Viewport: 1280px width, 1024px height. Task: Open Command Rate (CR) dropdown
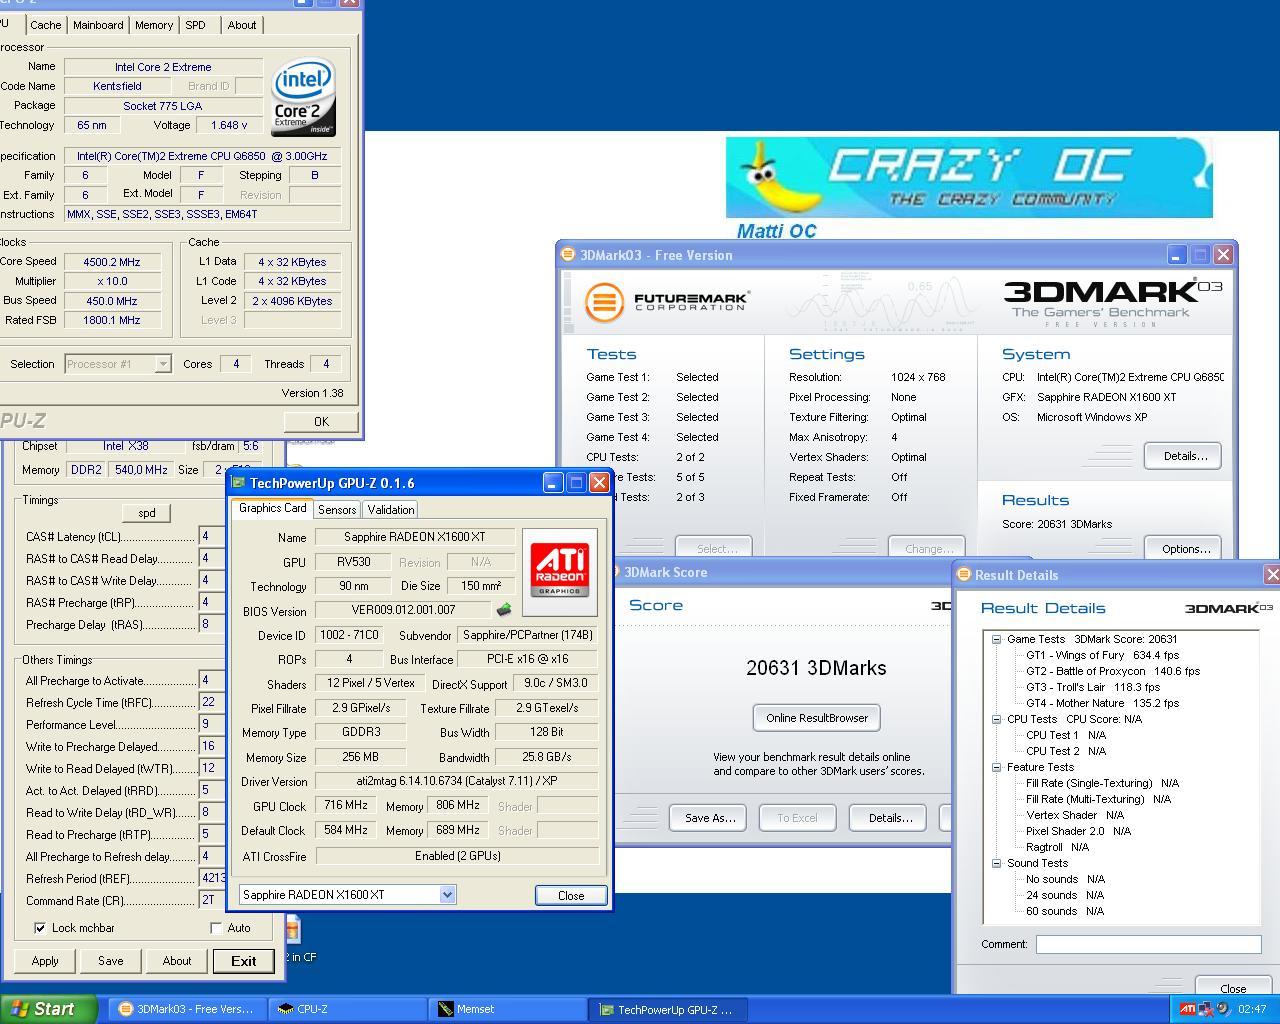pos(212,900)
